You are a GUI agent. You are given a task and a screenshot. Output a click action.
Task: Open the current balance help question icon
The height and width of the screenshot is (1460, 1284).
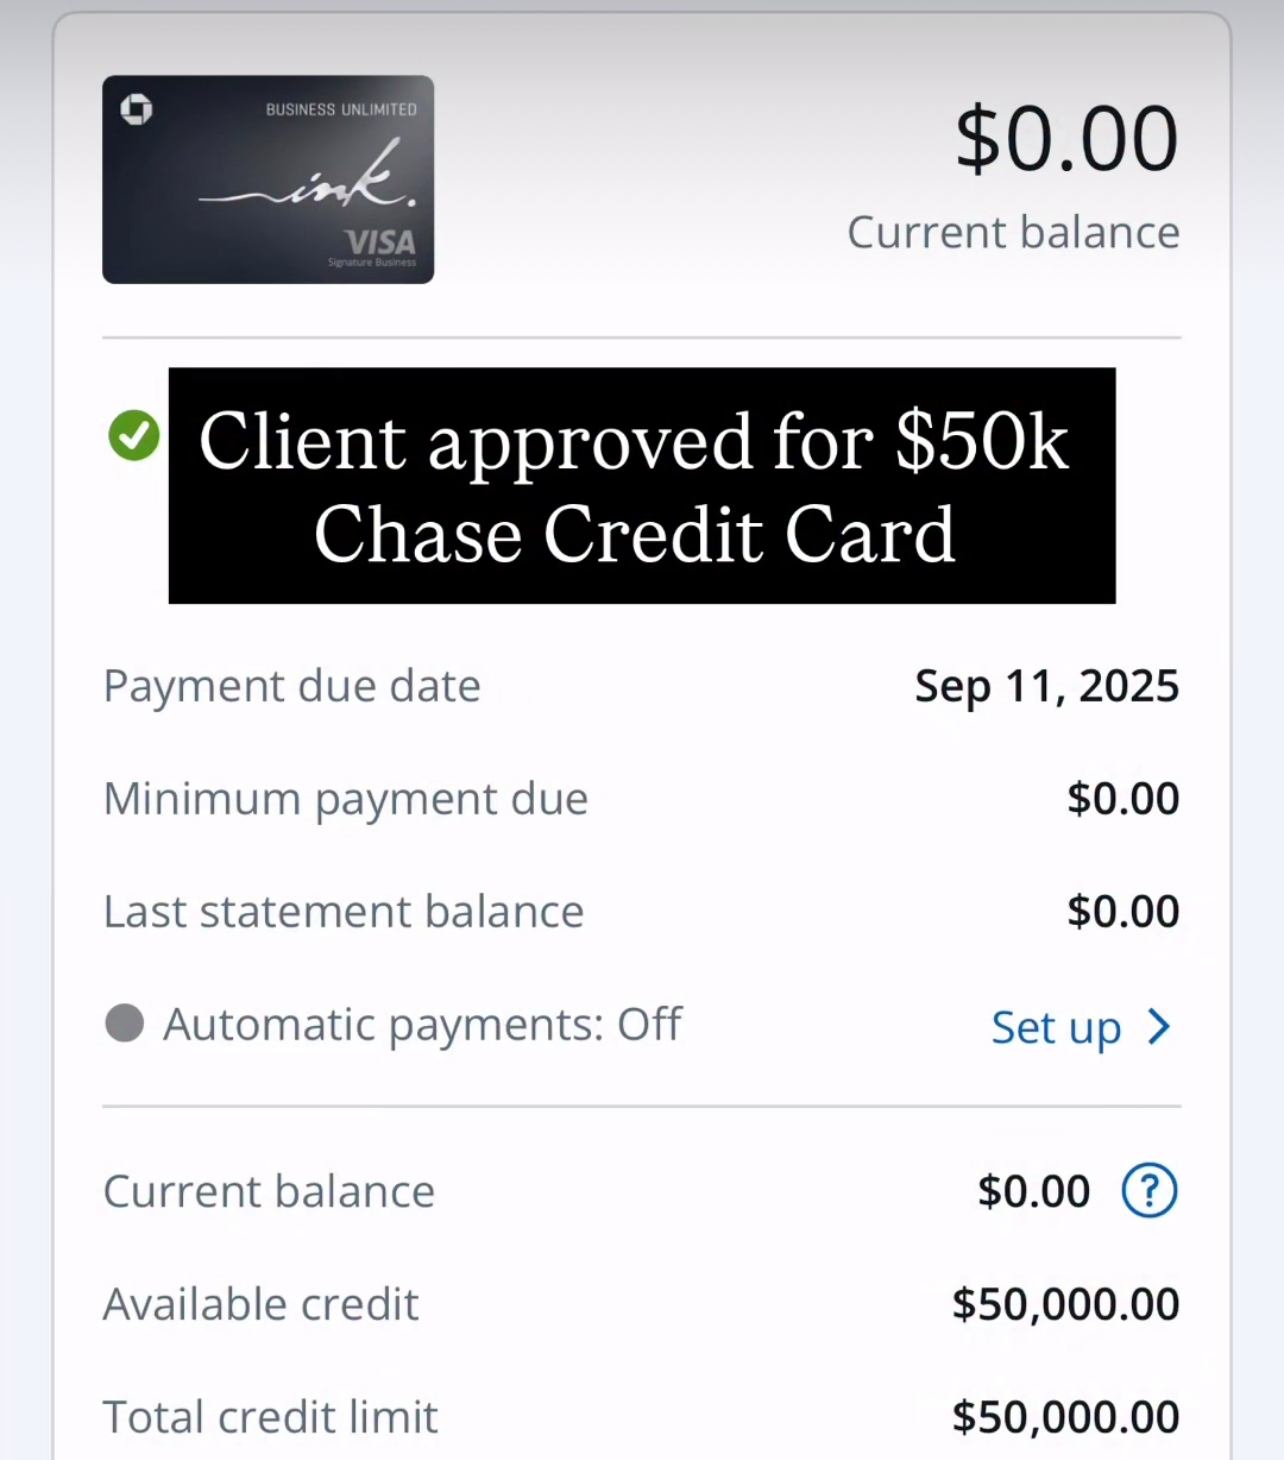[1149, 1190]
